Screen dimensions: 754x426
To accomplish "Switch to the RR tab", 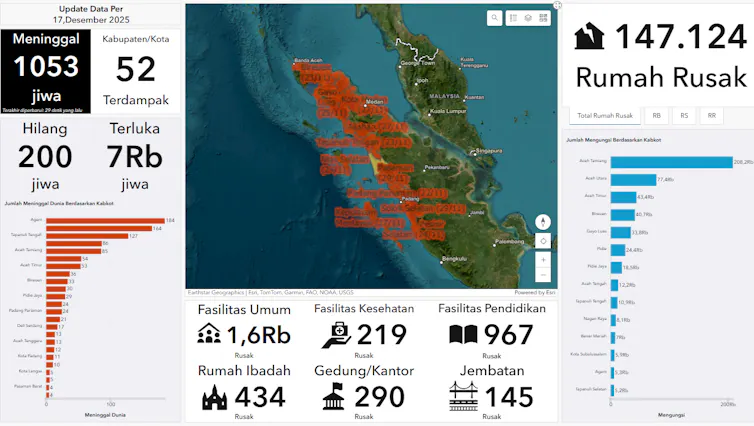I will pos(712,116).
